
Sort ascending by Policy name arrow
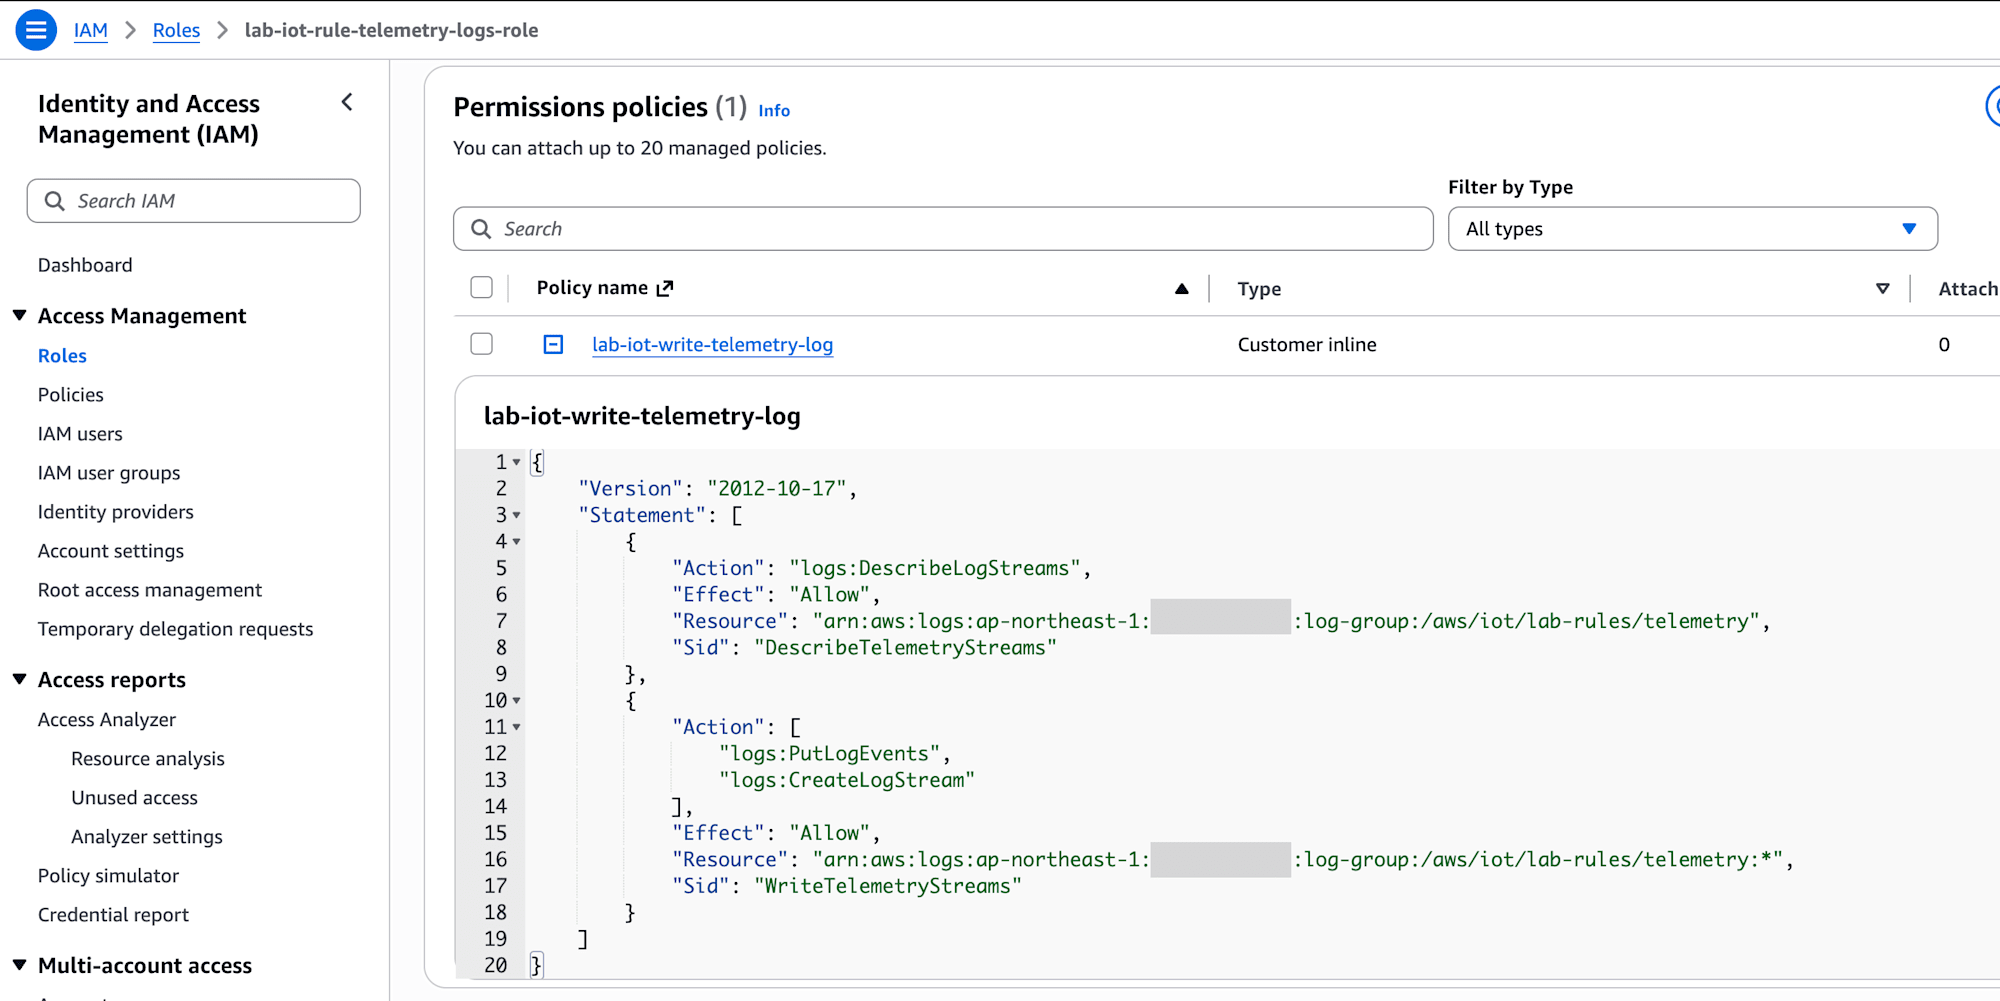(1182, 289)
